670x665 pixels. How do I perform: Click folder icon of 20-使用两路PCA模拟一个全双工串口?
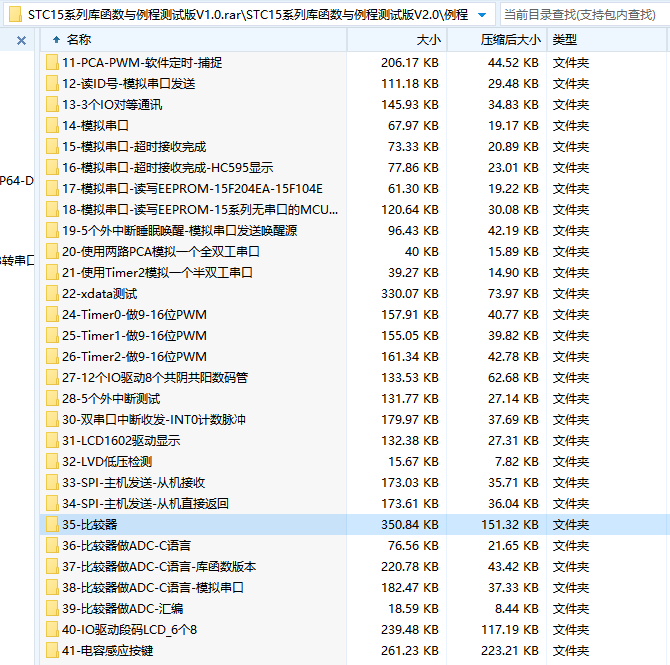tap(52, 252)
